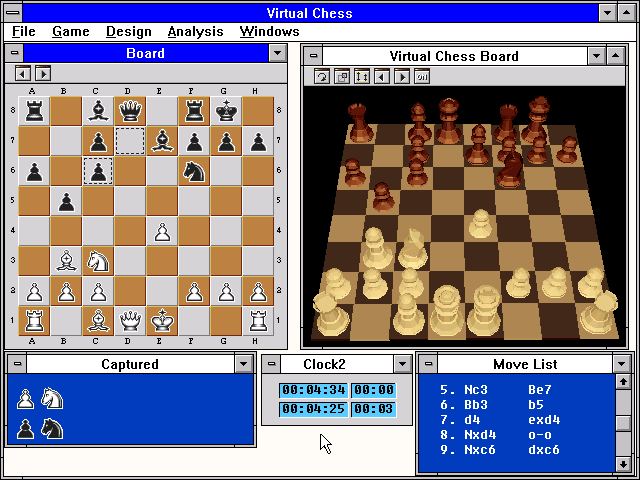Open the File menu
The height and width of the screenshot is (480, 640).
click(x=24, y=31)
